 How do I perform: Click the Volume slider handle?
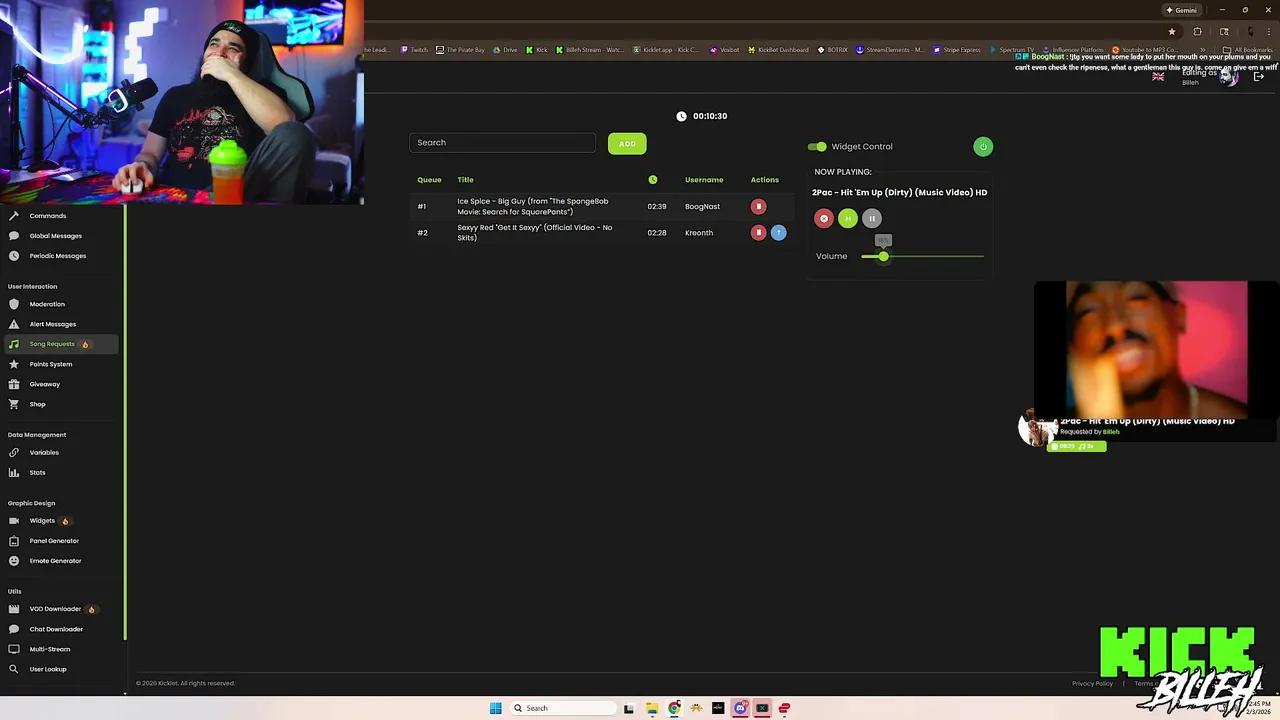(x=883, y=256)
